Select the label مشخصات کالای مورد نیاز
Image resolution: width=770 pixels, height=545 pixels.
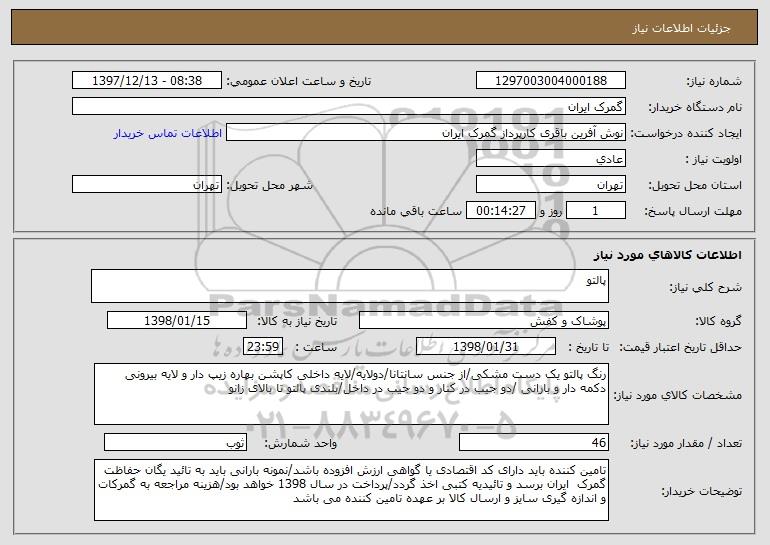tap(678, 395)
